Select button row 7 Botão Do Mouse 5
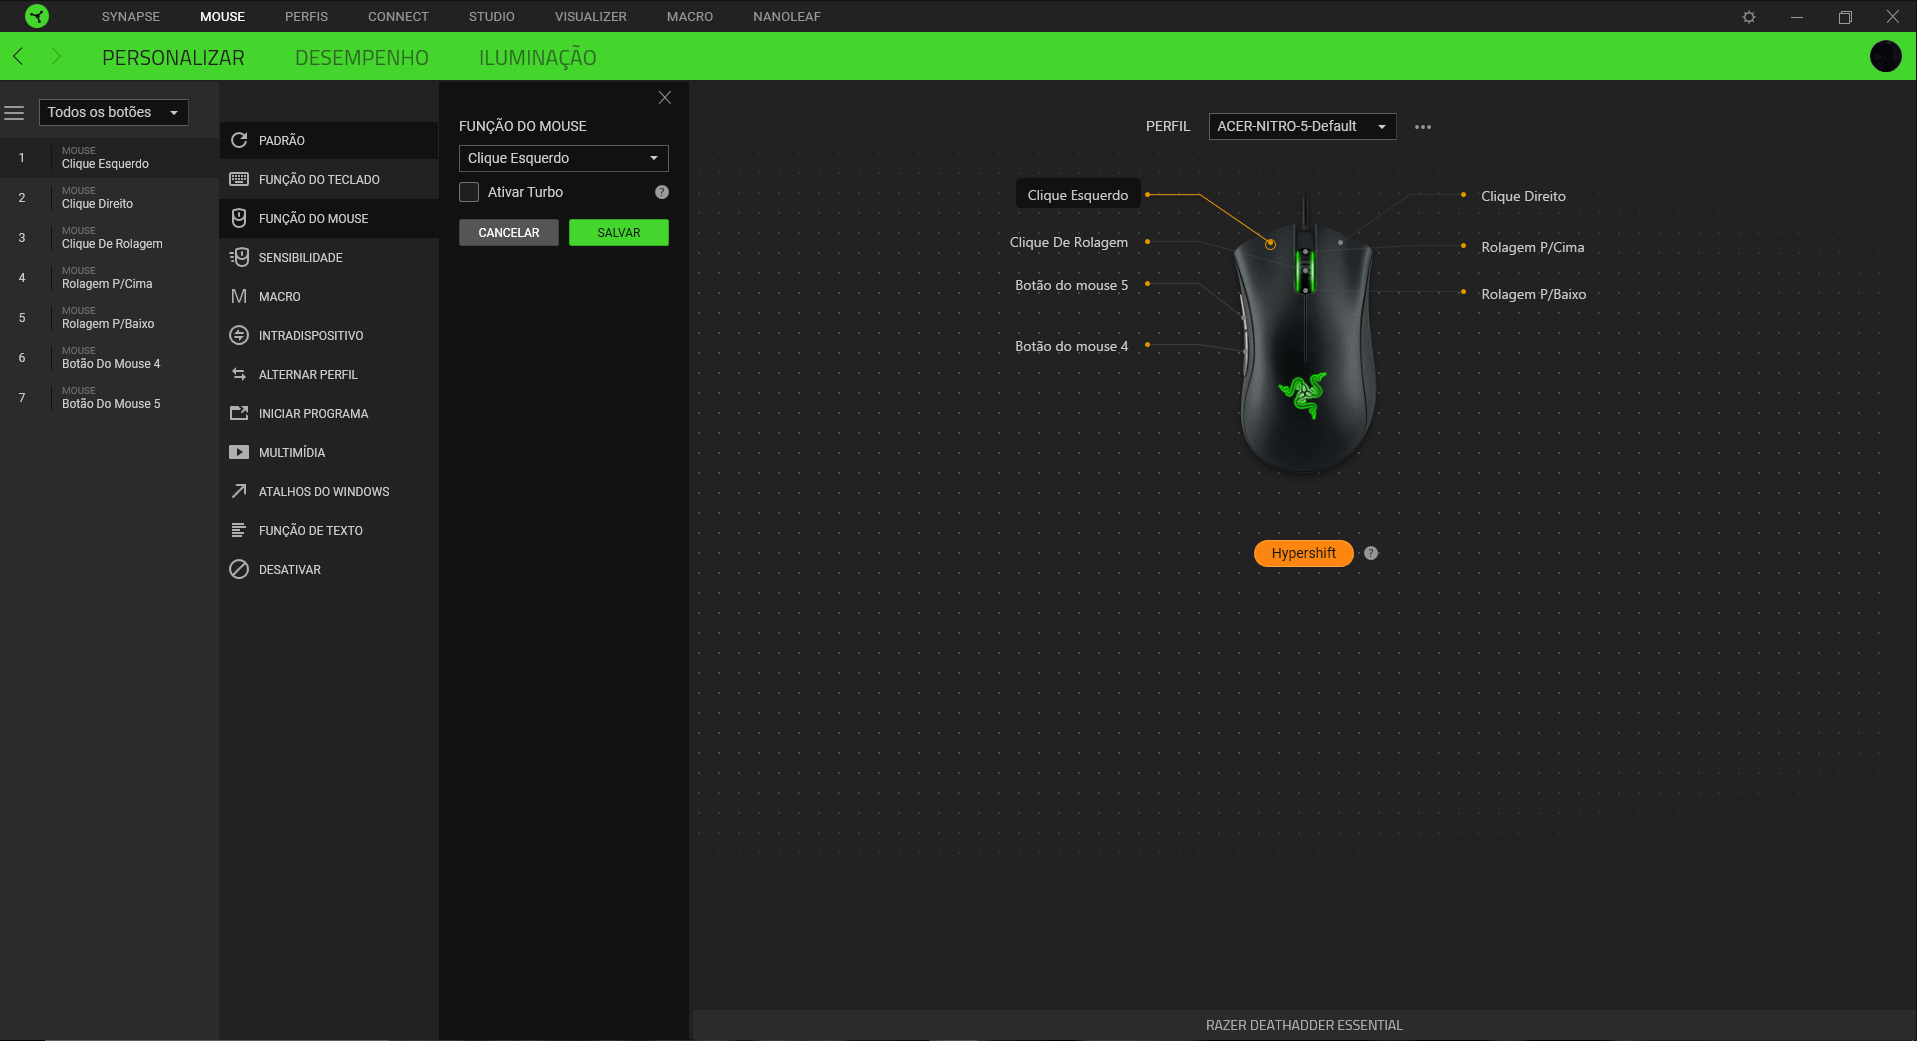 click(x=110, y=398)
